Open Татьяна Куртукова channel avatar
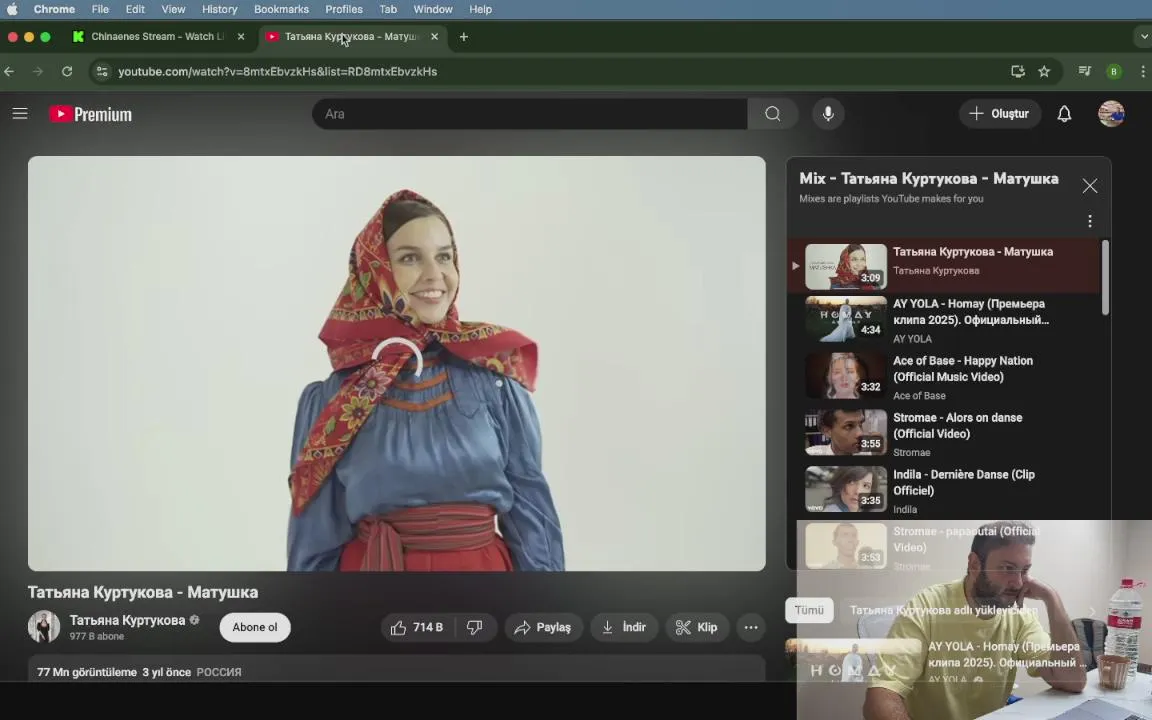1152x720 pixels. [x=43, y=627]
